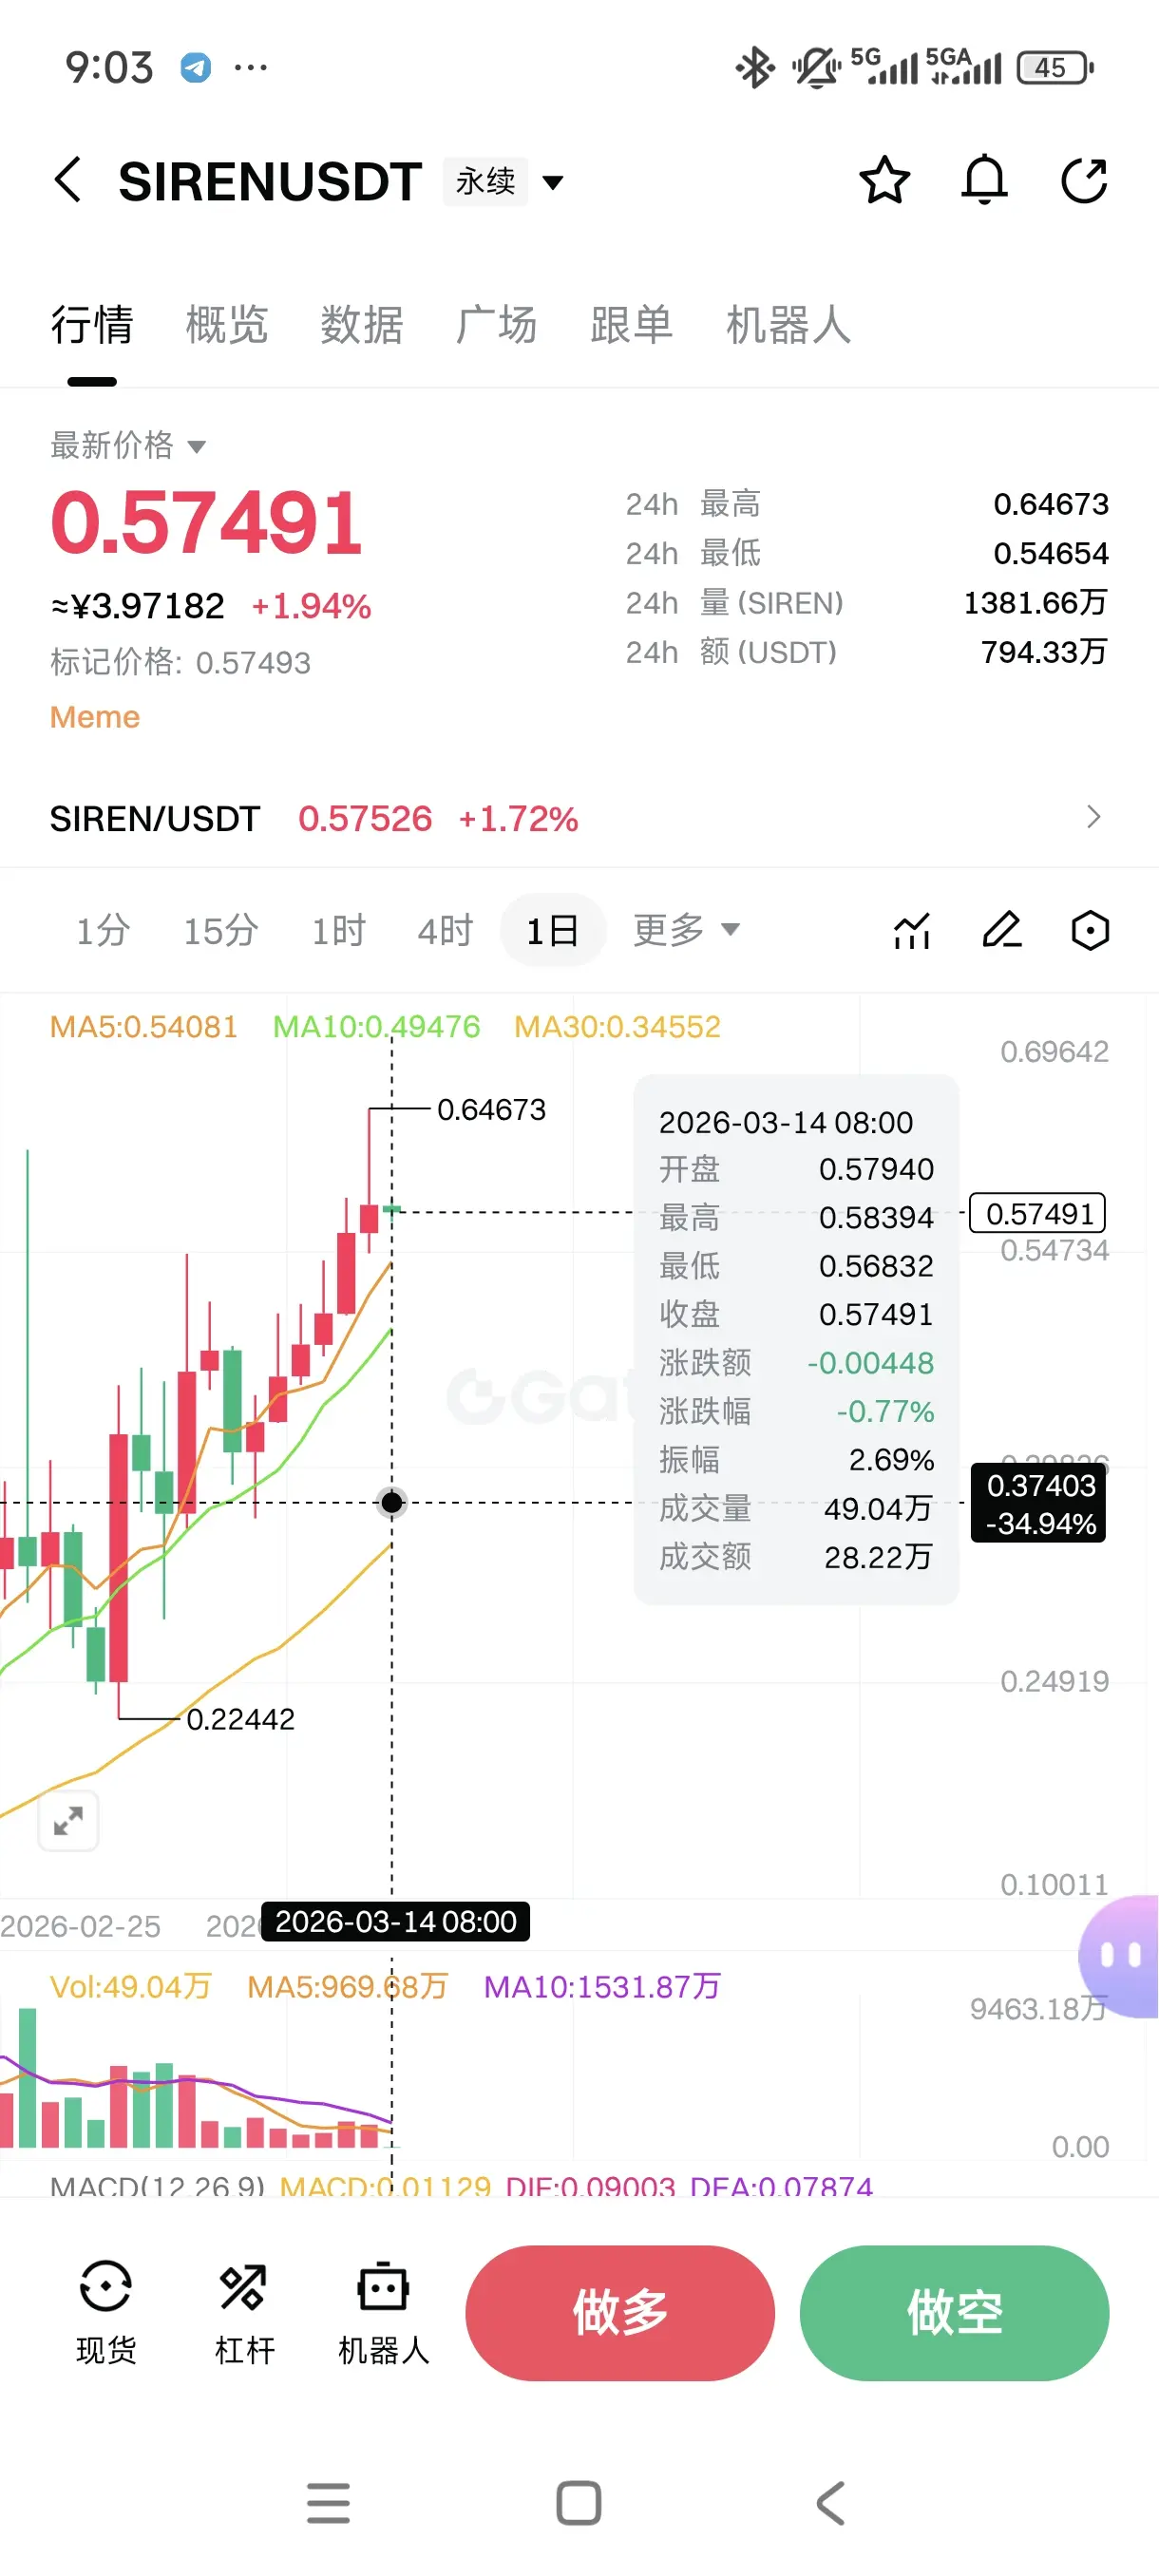Tap the crosshair point on chart
Viewport: 1159px width, 2576px height.
tap(392, 1502)
